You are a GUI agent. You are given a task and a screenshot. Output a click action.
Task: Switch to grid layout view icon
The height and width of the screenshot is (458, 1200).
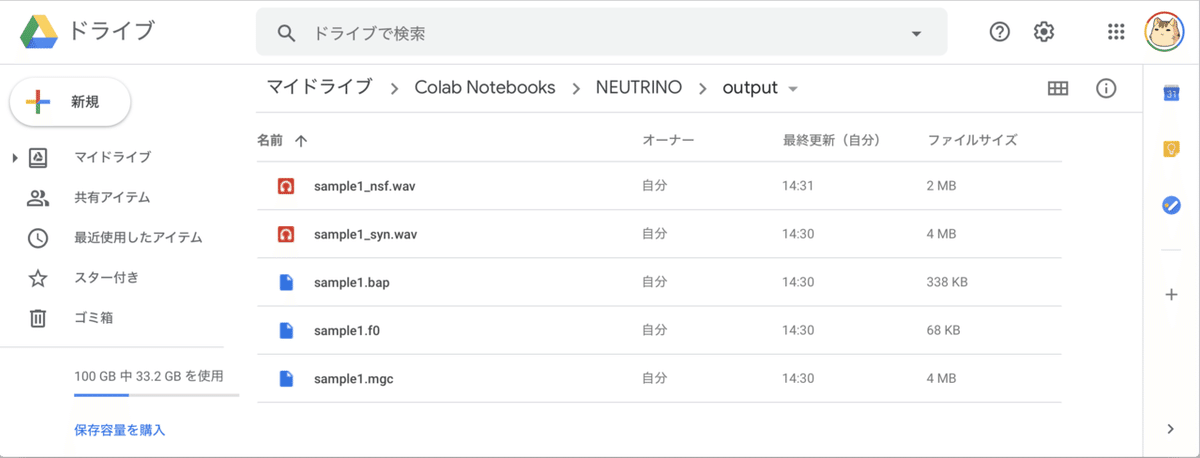tap(1058, 88)
